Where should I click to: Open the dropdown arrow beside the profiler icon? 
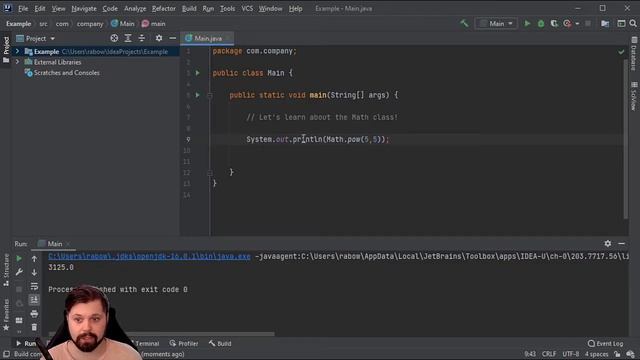click(x=577, y=24)
